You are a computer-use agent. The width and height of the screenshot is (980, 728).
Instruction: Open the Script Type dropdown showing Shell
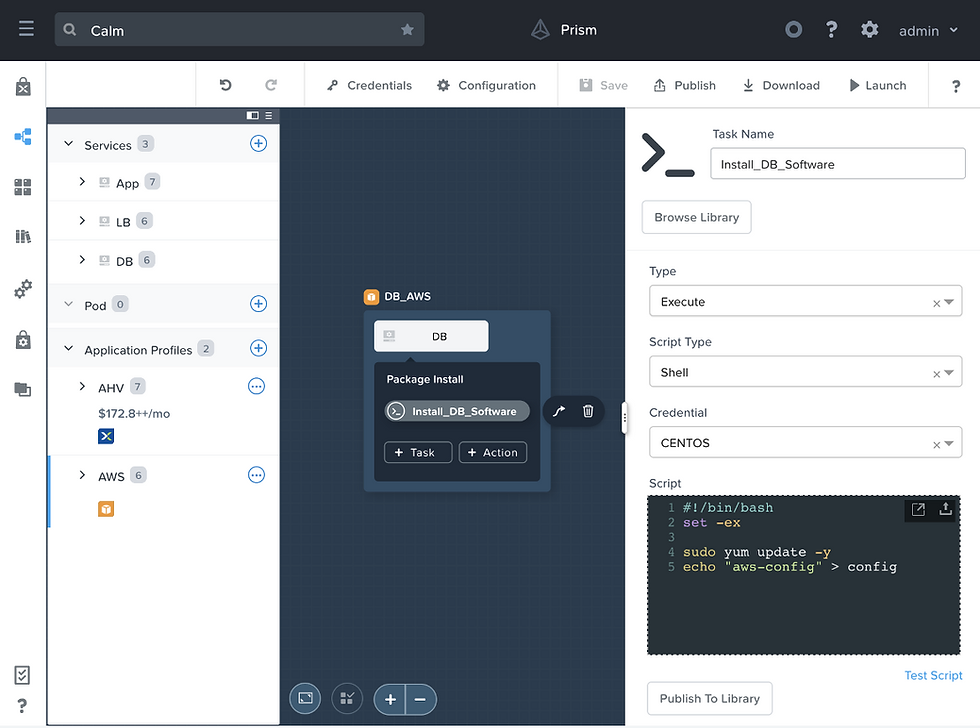click(x=805, y=372)
